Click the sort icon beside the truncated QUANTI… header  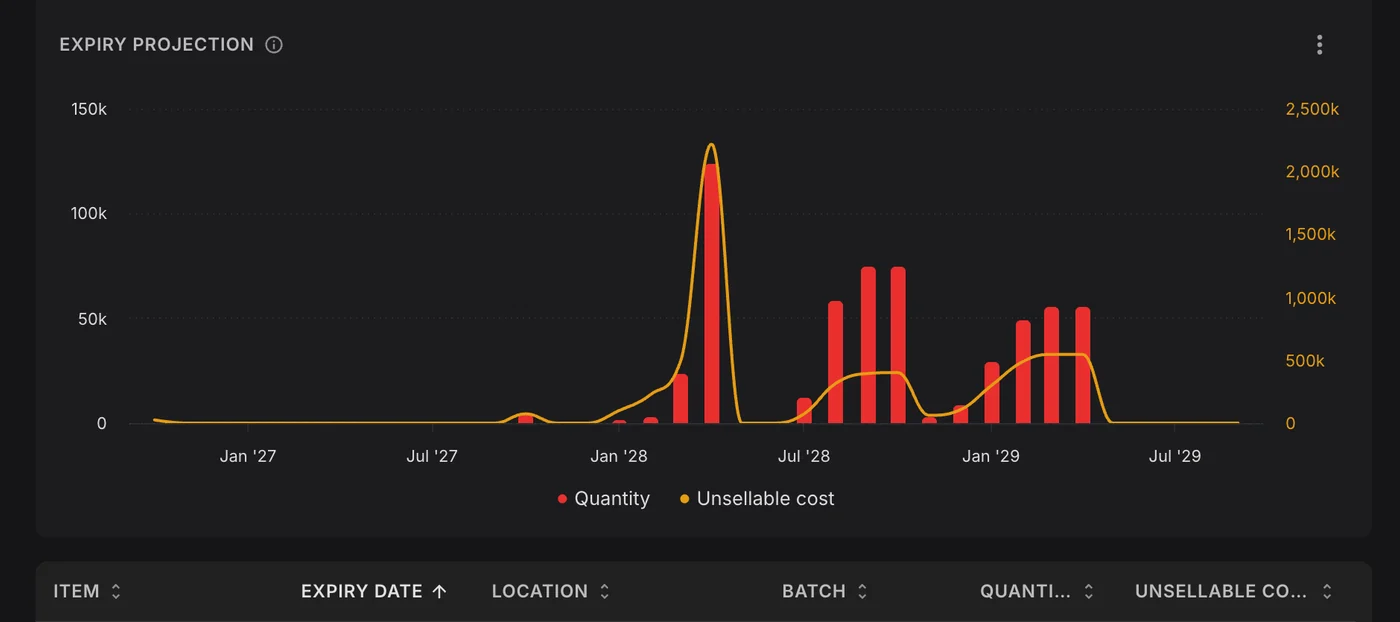click(x=1089, y=591)
